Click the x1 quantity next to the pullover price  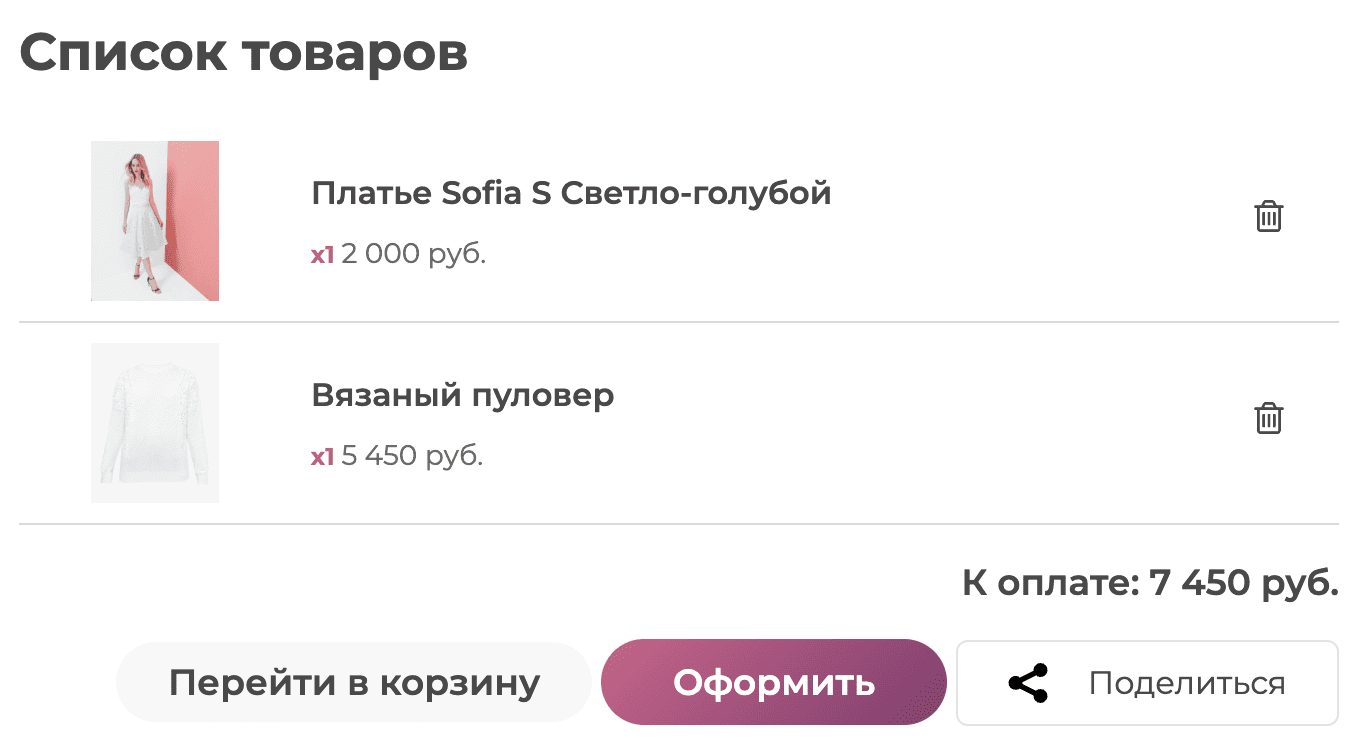point(320,455)
